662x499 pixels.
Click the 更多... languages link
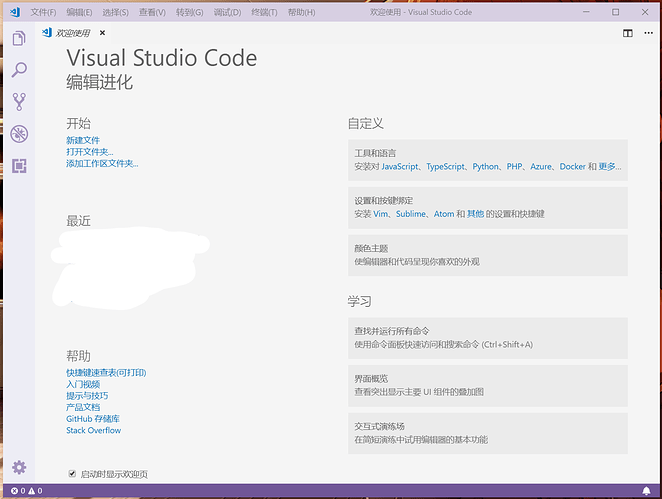click(610, 167)
